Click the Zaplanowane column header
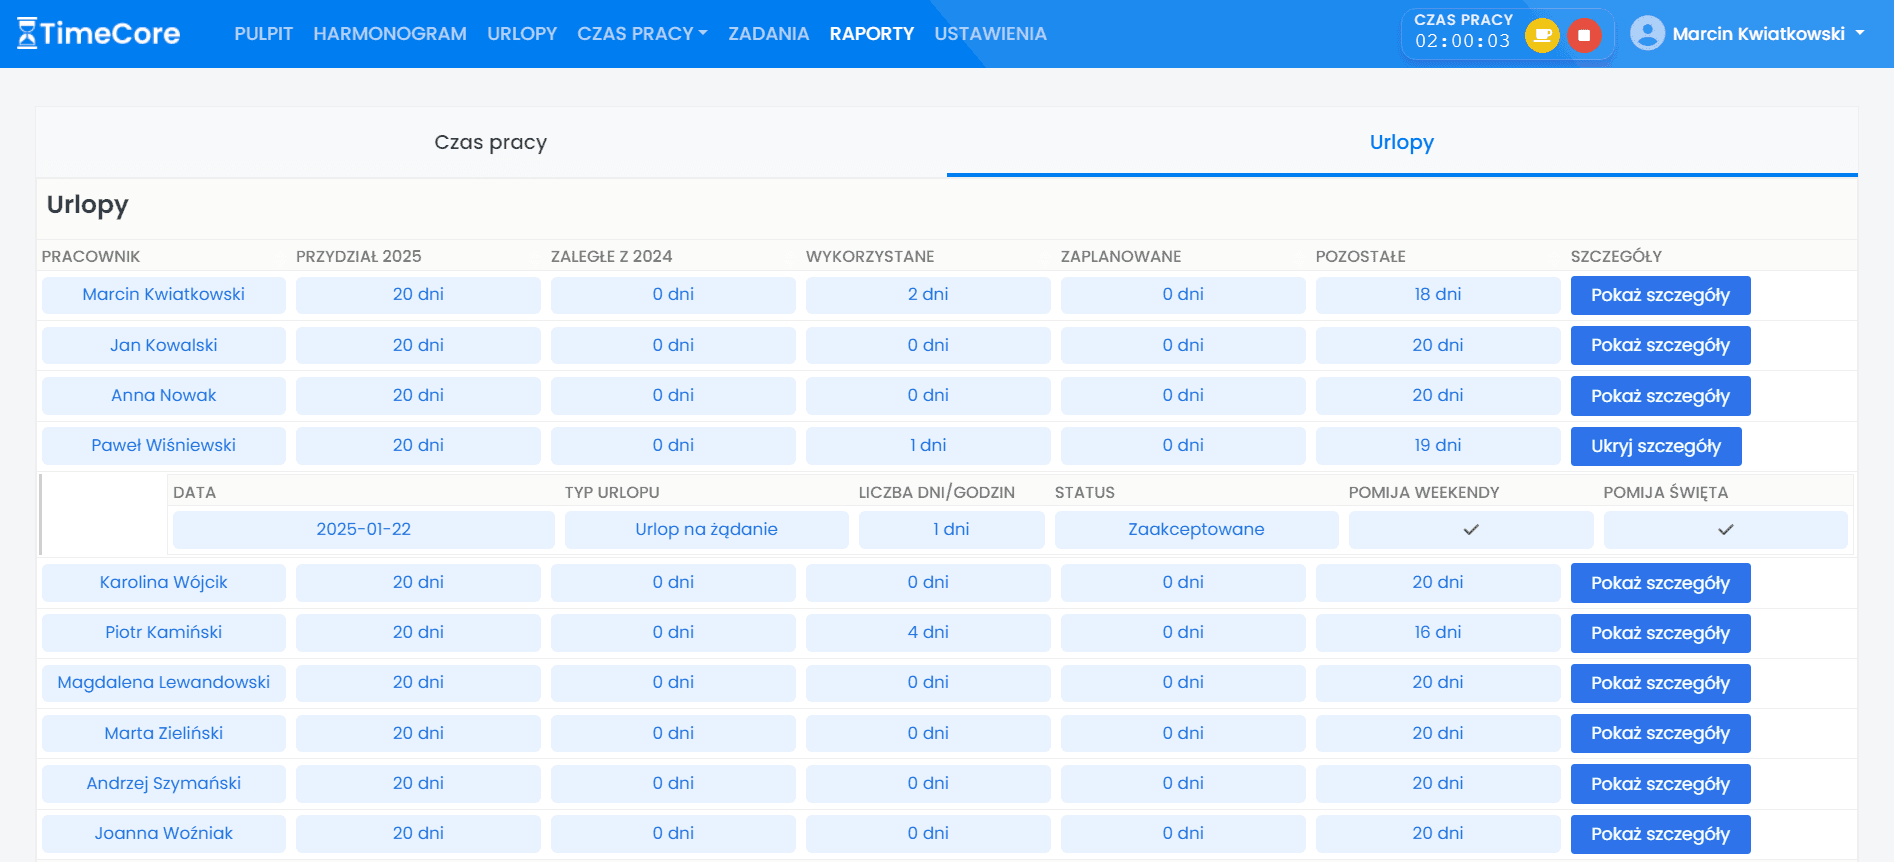 click(1121, 256)
